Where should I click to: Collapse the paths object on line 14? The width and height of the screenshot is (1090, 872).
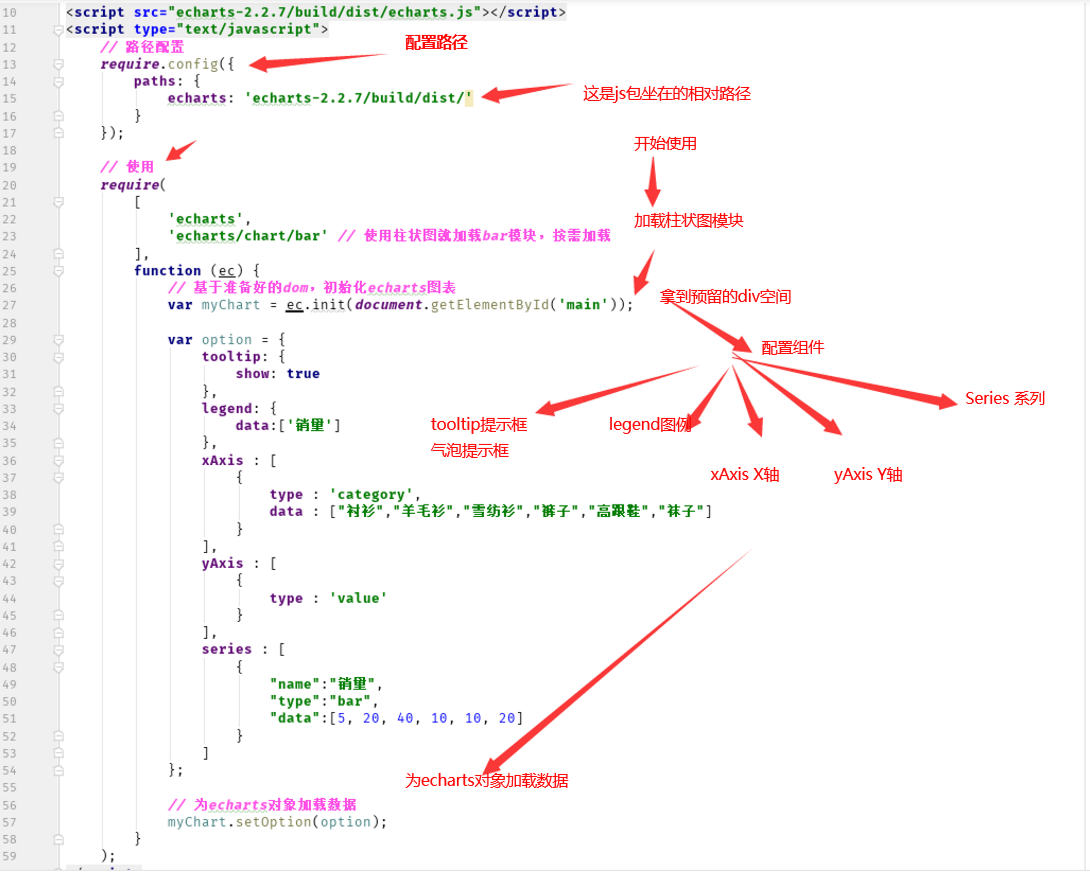point(58,82)
